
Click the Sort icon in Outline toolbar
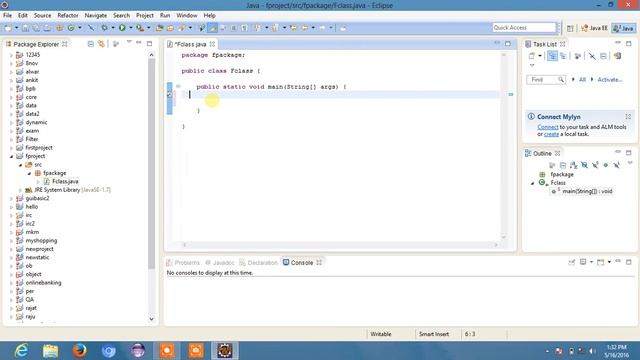(x=573, y=165)
